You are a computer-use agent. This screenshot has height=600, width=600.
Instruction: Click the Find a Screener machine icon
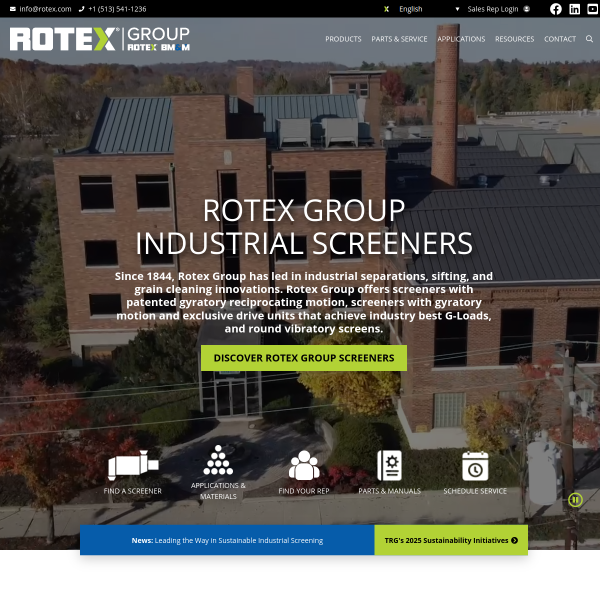click(x=133, y=465)
